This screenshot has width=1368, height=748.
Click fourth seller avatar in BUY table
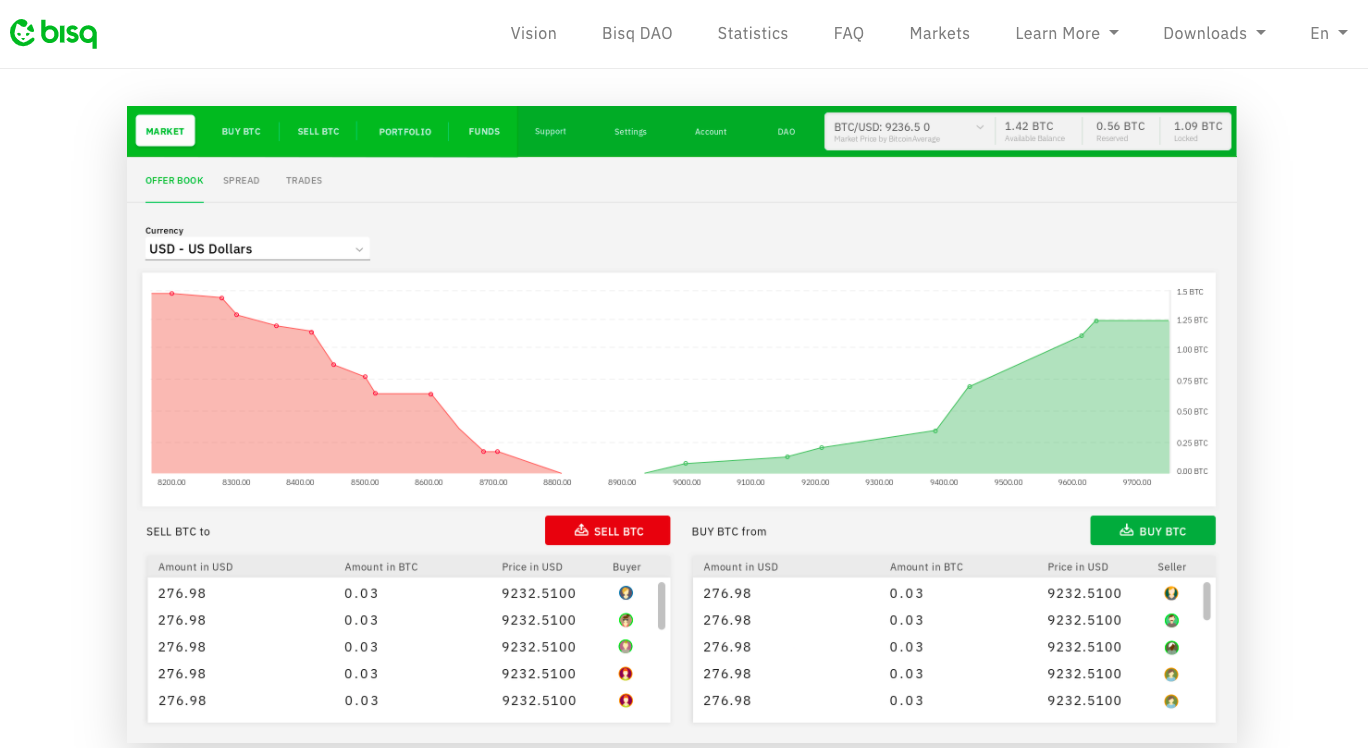point(1171,674)
